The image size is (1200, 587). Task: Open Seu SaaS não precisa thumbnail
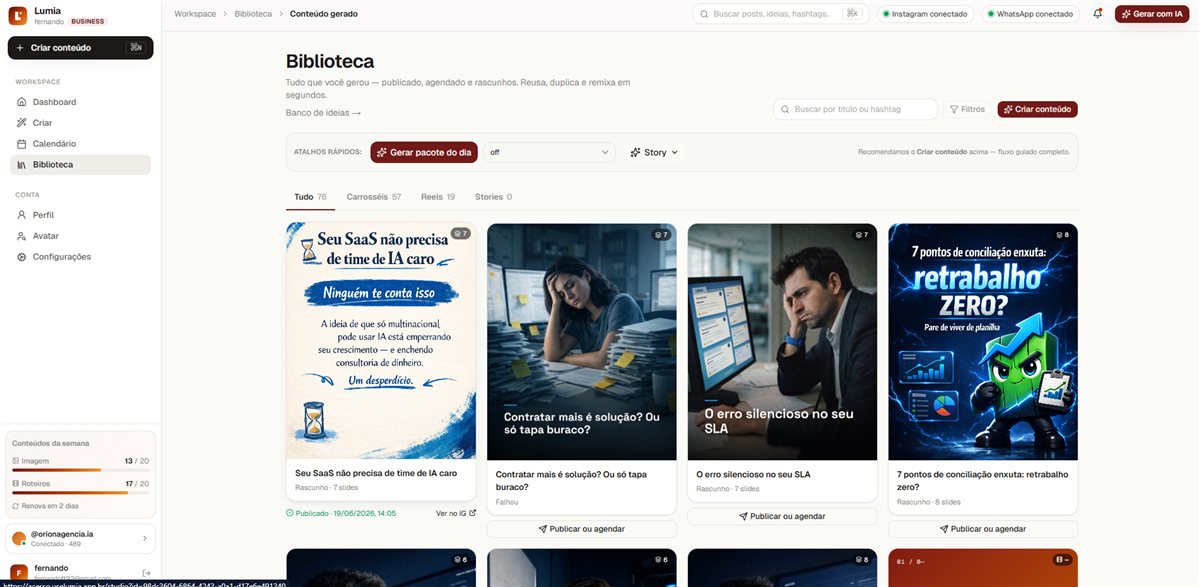tap(381, 341)
